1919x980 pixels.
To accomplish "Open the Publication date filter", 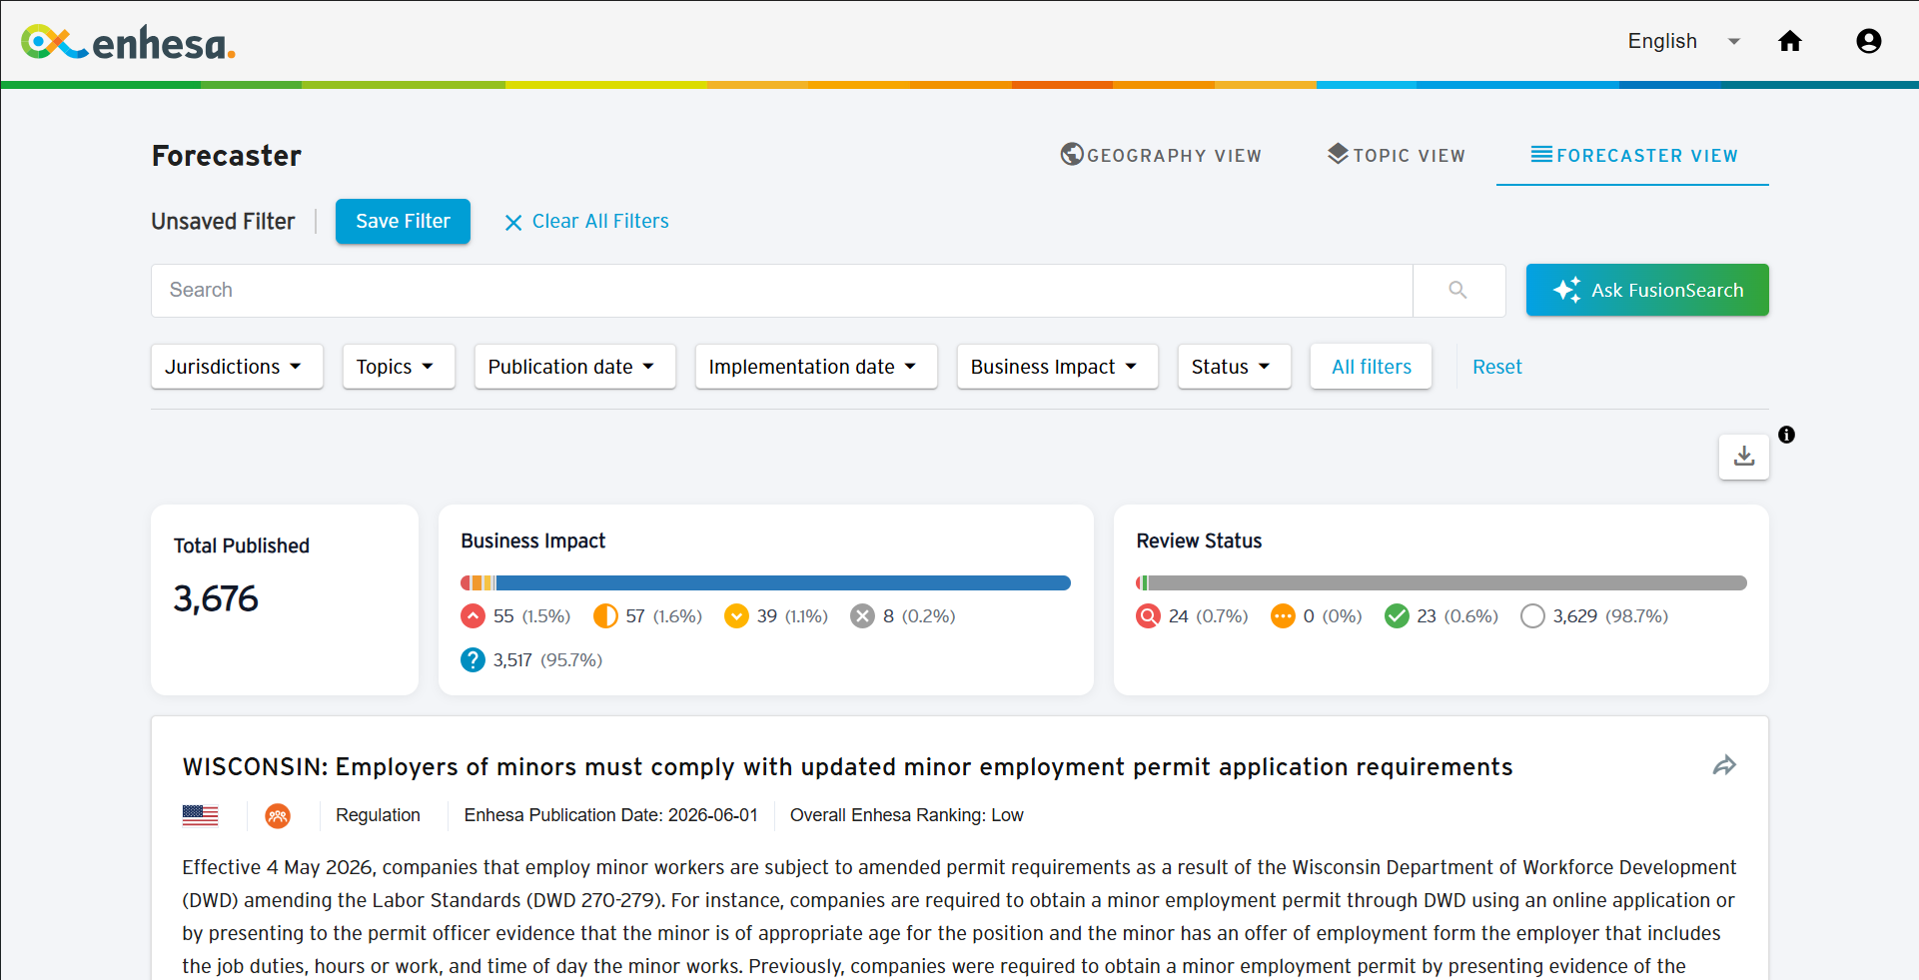I will tap(575, 367).
